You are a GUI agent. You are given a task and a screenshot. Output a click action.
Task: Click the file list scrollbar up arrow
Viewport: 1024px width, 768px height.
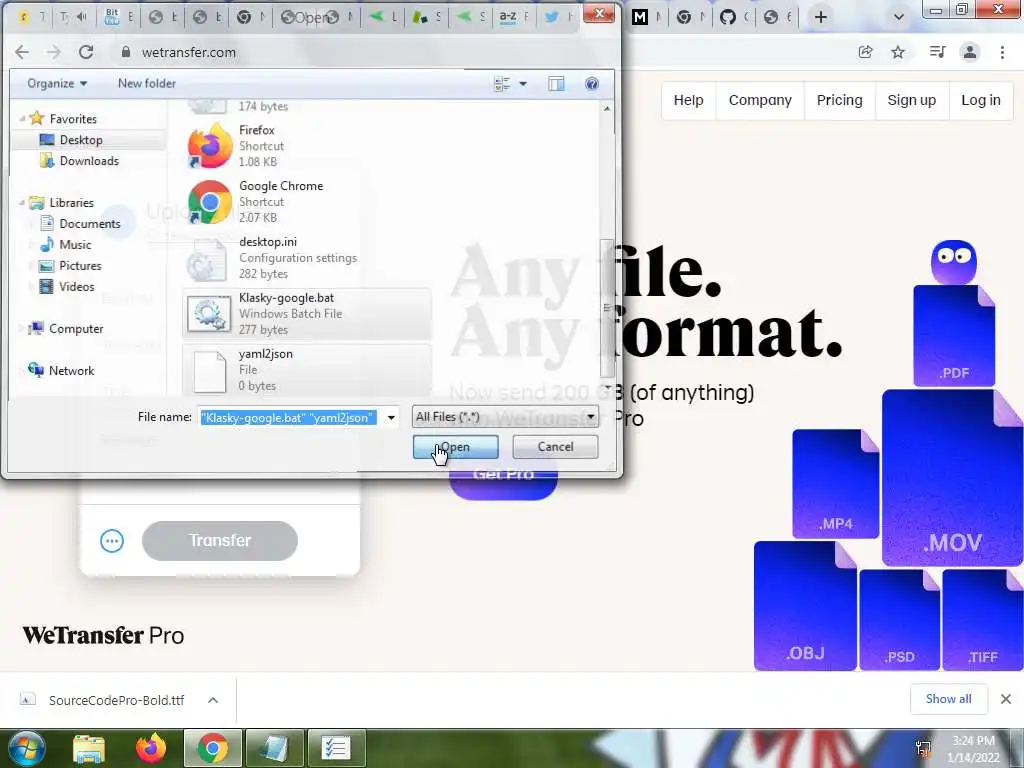607,108
